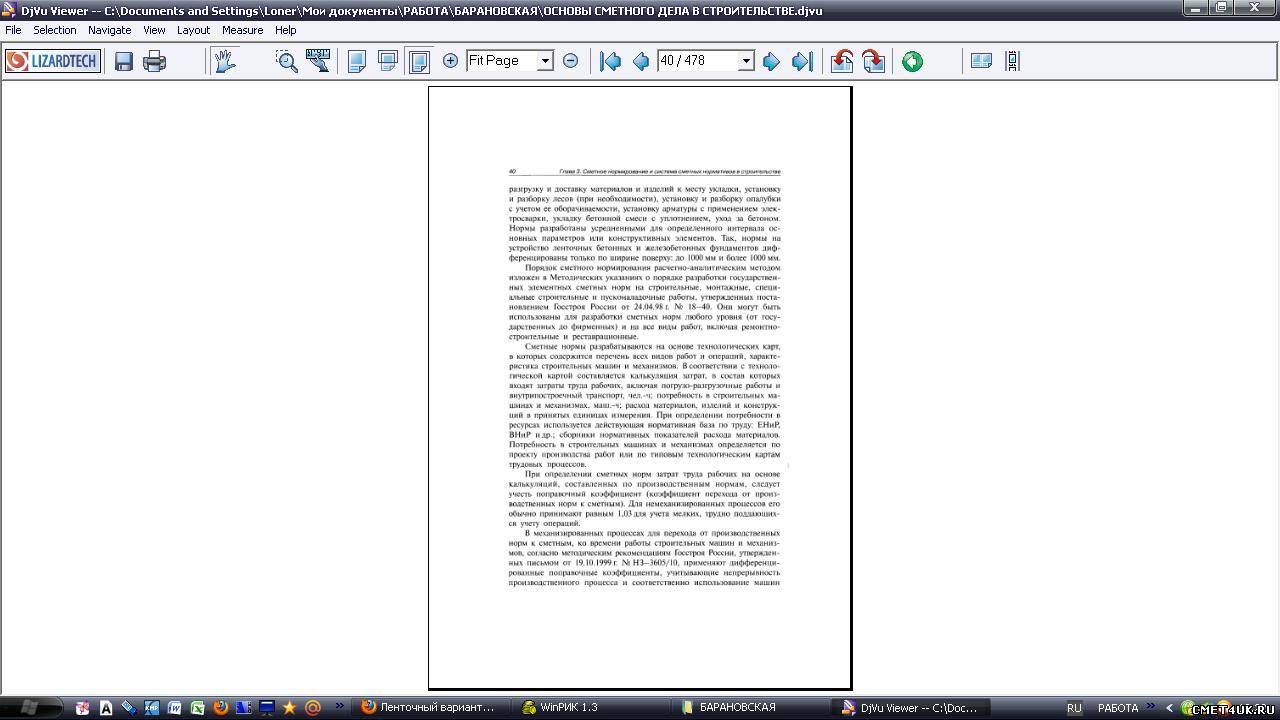This screenshot has width=1280, height=720.
Task: Save the document with the floppy disk icon
Action: click(124, 61)
